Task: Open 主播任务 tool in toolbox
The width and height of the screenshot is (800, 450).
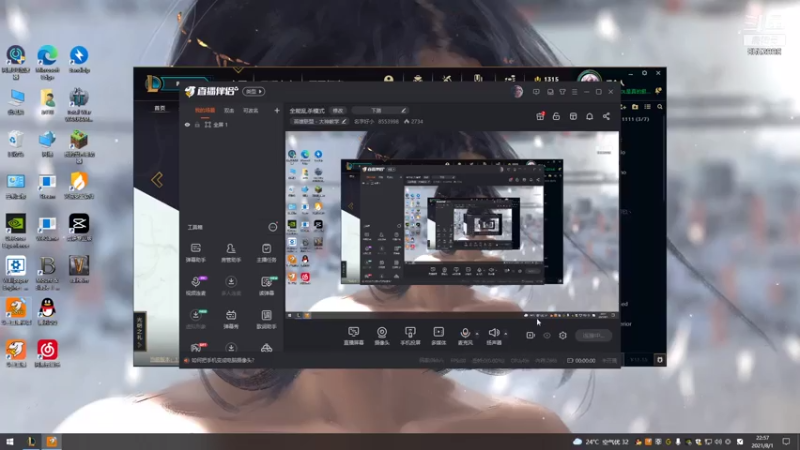Action: [x=266, y=253]
